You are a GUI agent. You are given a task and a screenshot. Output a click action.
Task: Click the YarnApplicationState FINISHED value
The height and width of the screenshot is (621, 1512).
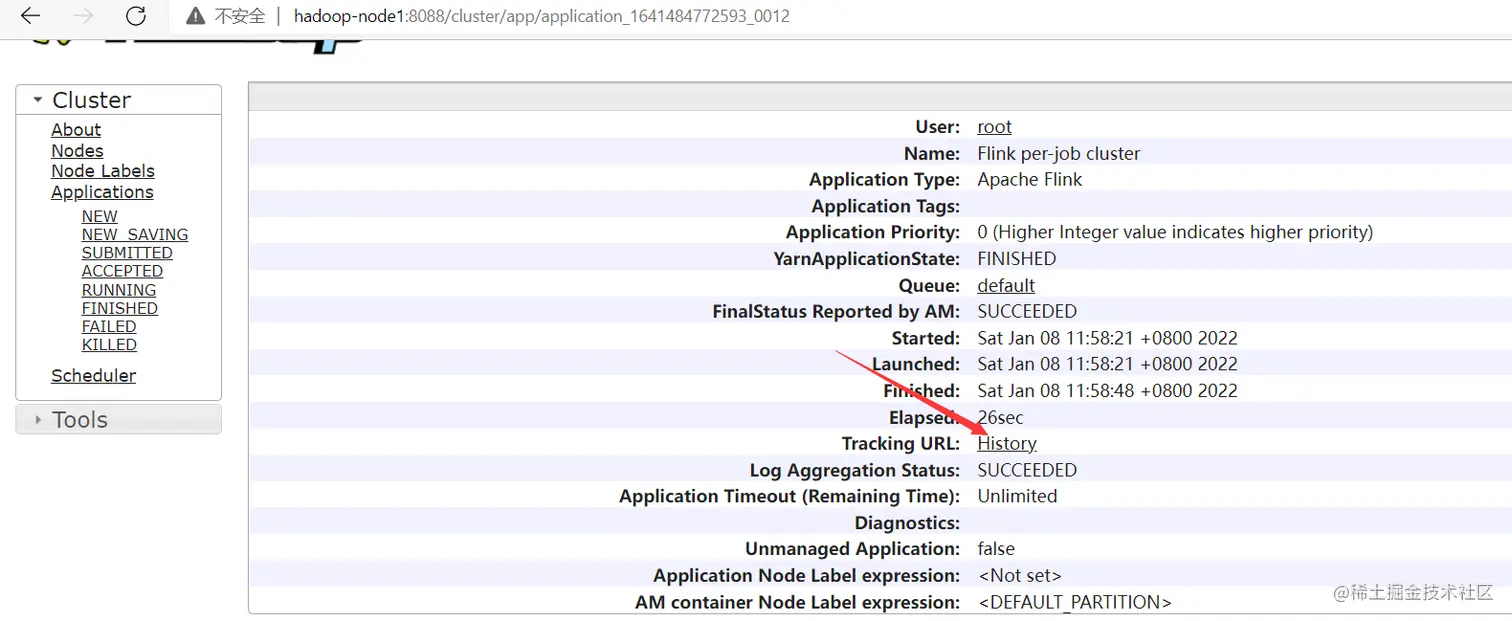pos(1016,258)
